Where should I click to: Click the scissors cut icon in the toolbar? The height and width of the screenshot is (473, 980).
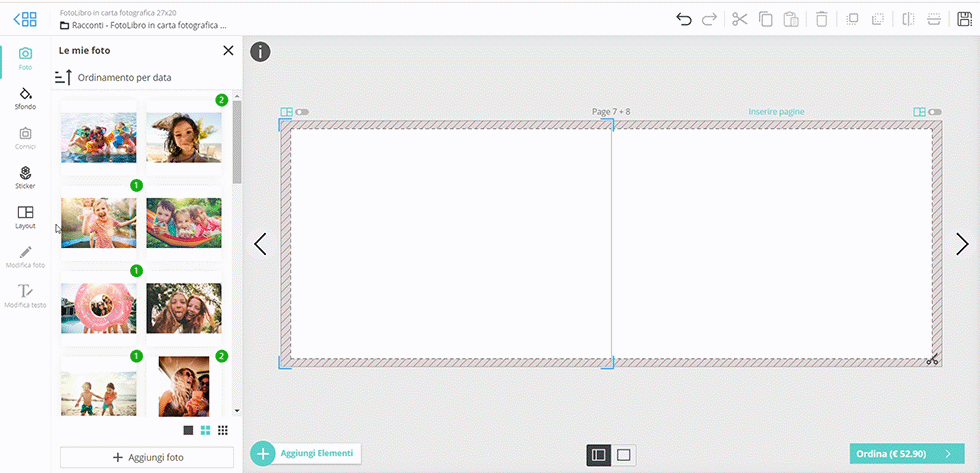(x=739, y=19)
